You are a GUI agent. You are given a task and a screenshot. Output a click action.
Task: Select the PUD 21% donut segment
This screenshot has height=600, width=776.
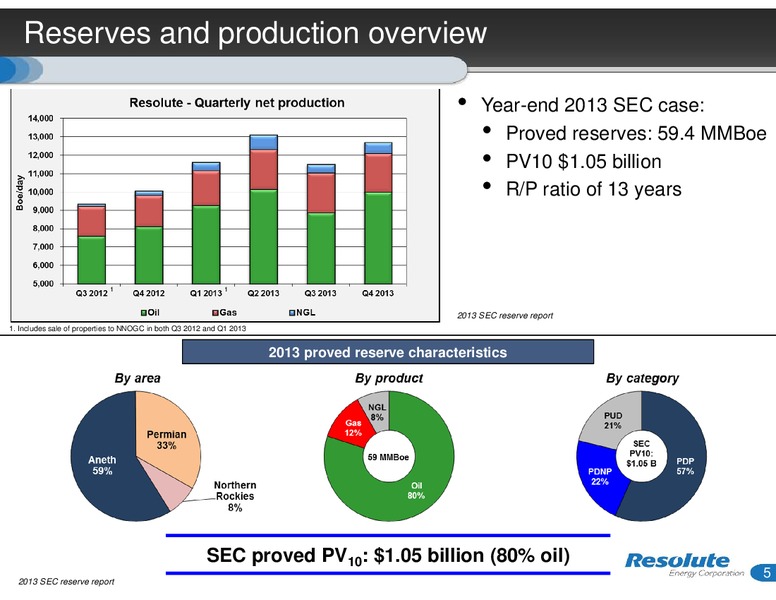point(613,420)
